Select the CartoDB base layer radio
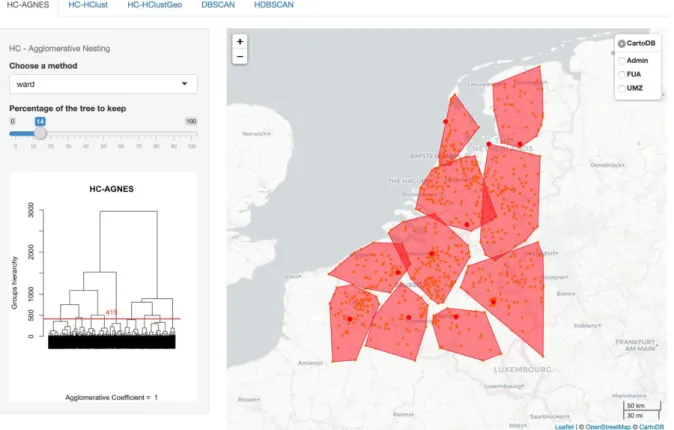Viewport: 674px width, 430px height. [x=621, y=43]
